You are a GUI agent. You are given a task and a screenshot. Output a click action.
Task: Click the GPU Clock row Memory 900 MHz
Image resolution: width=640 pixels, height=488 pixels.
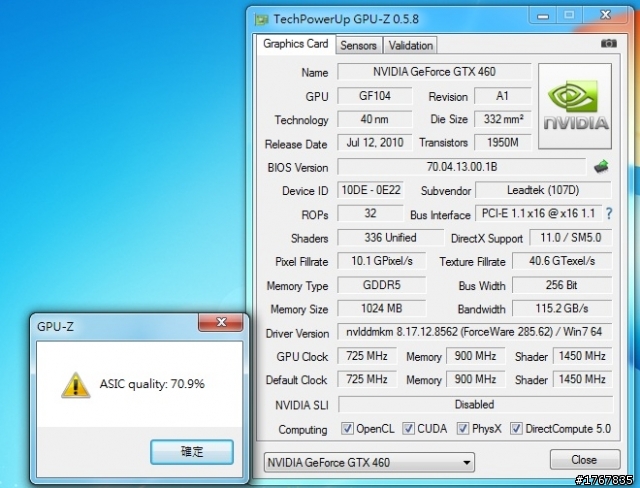point(476,356)
